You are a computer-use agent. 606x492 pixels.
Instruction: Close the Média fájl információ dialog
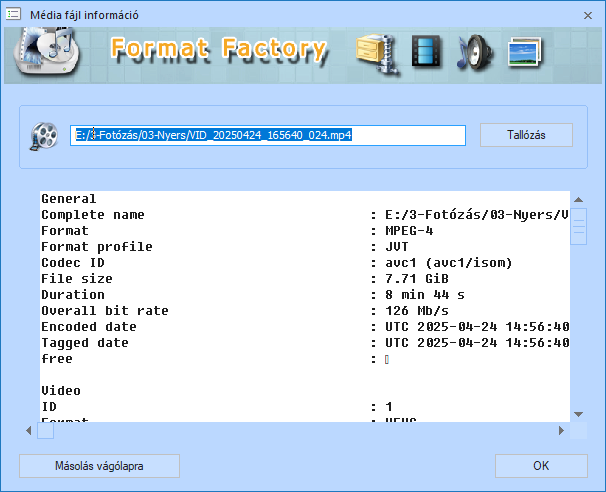[x=588, y=15]
